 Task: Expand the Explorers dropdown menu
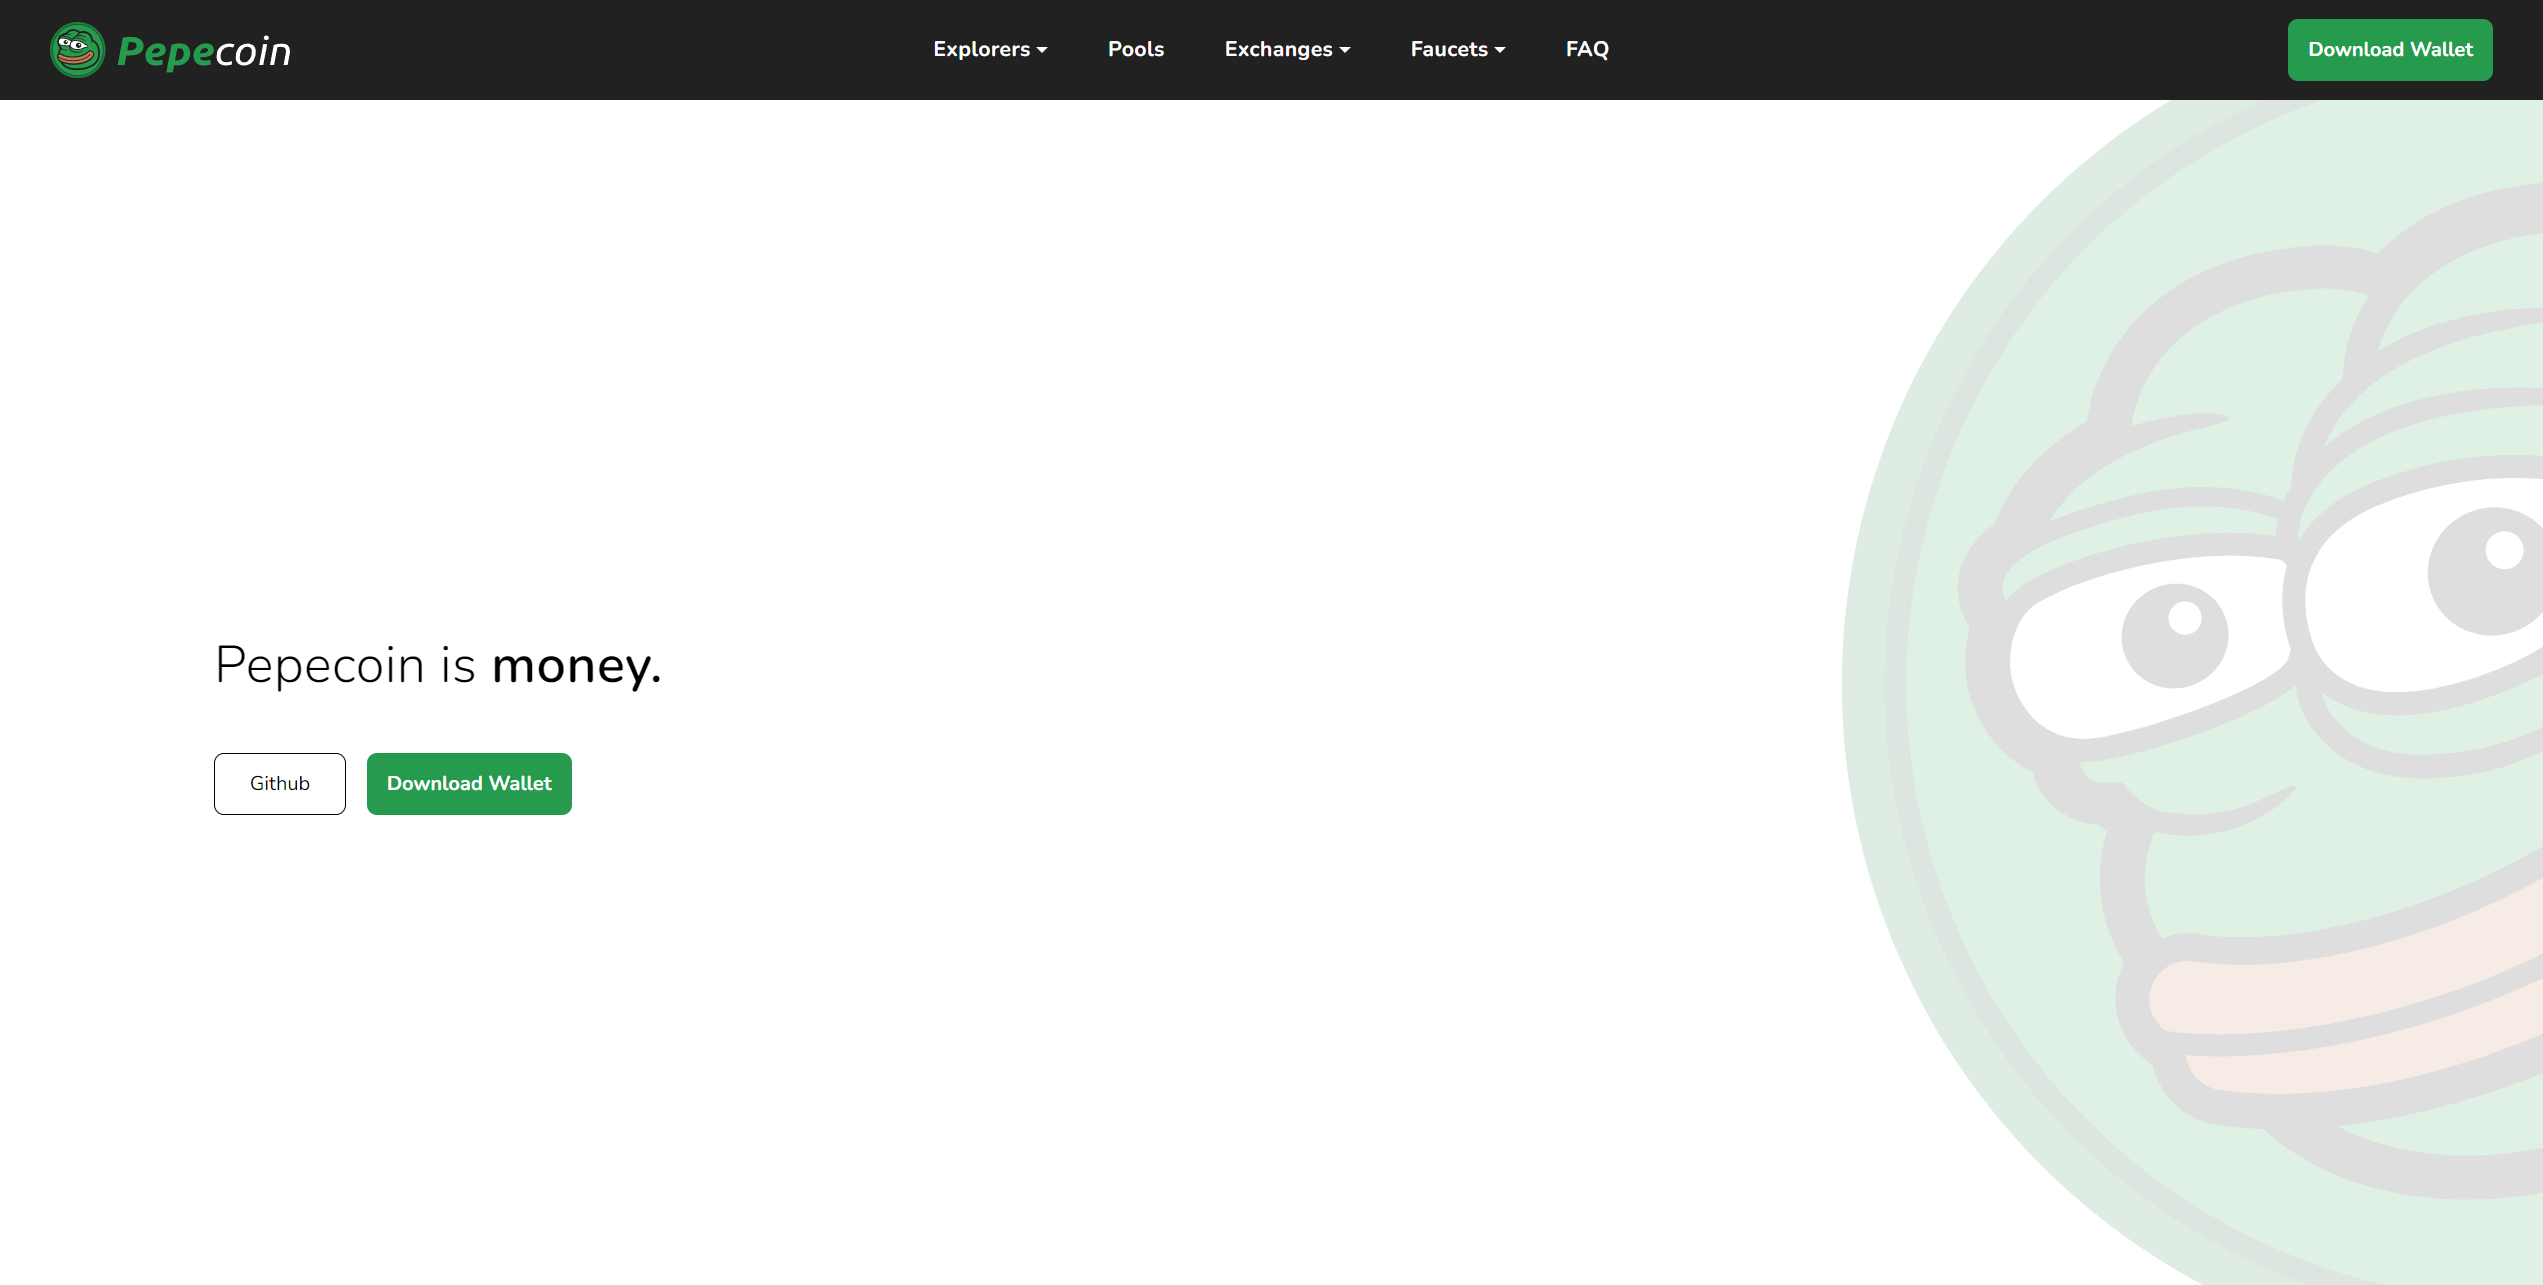pyautogui.click(x=990, y=49)
